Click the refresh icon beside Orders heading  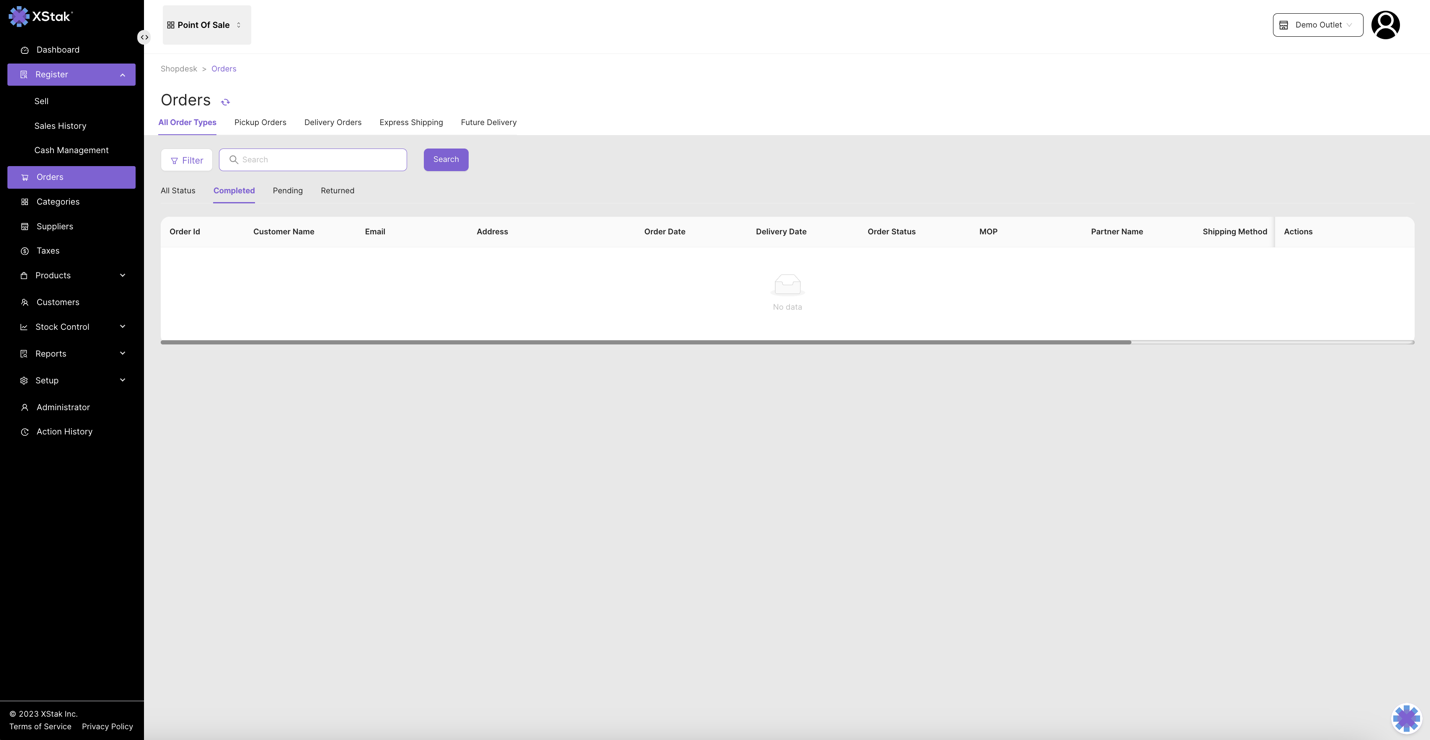[x=225, y=102]
